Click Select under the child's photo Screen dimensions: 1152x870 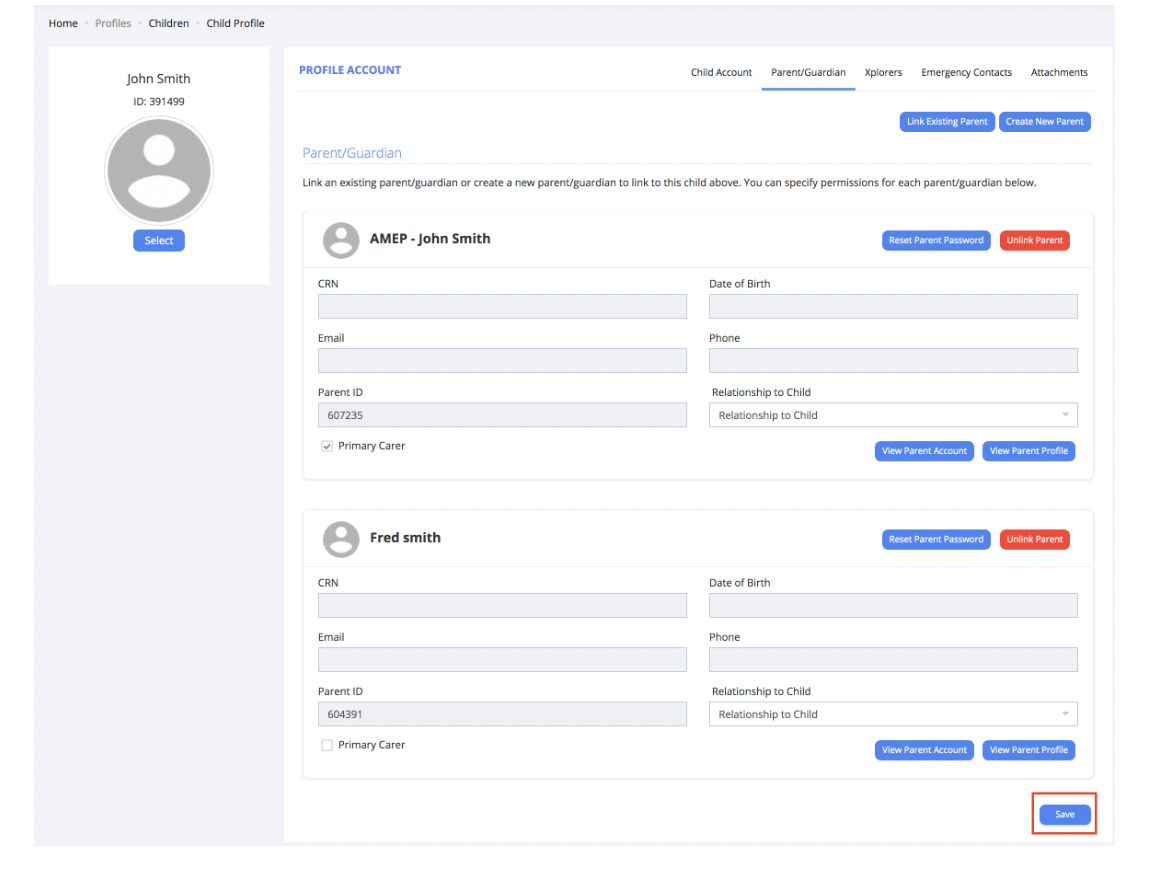[158, 240]
